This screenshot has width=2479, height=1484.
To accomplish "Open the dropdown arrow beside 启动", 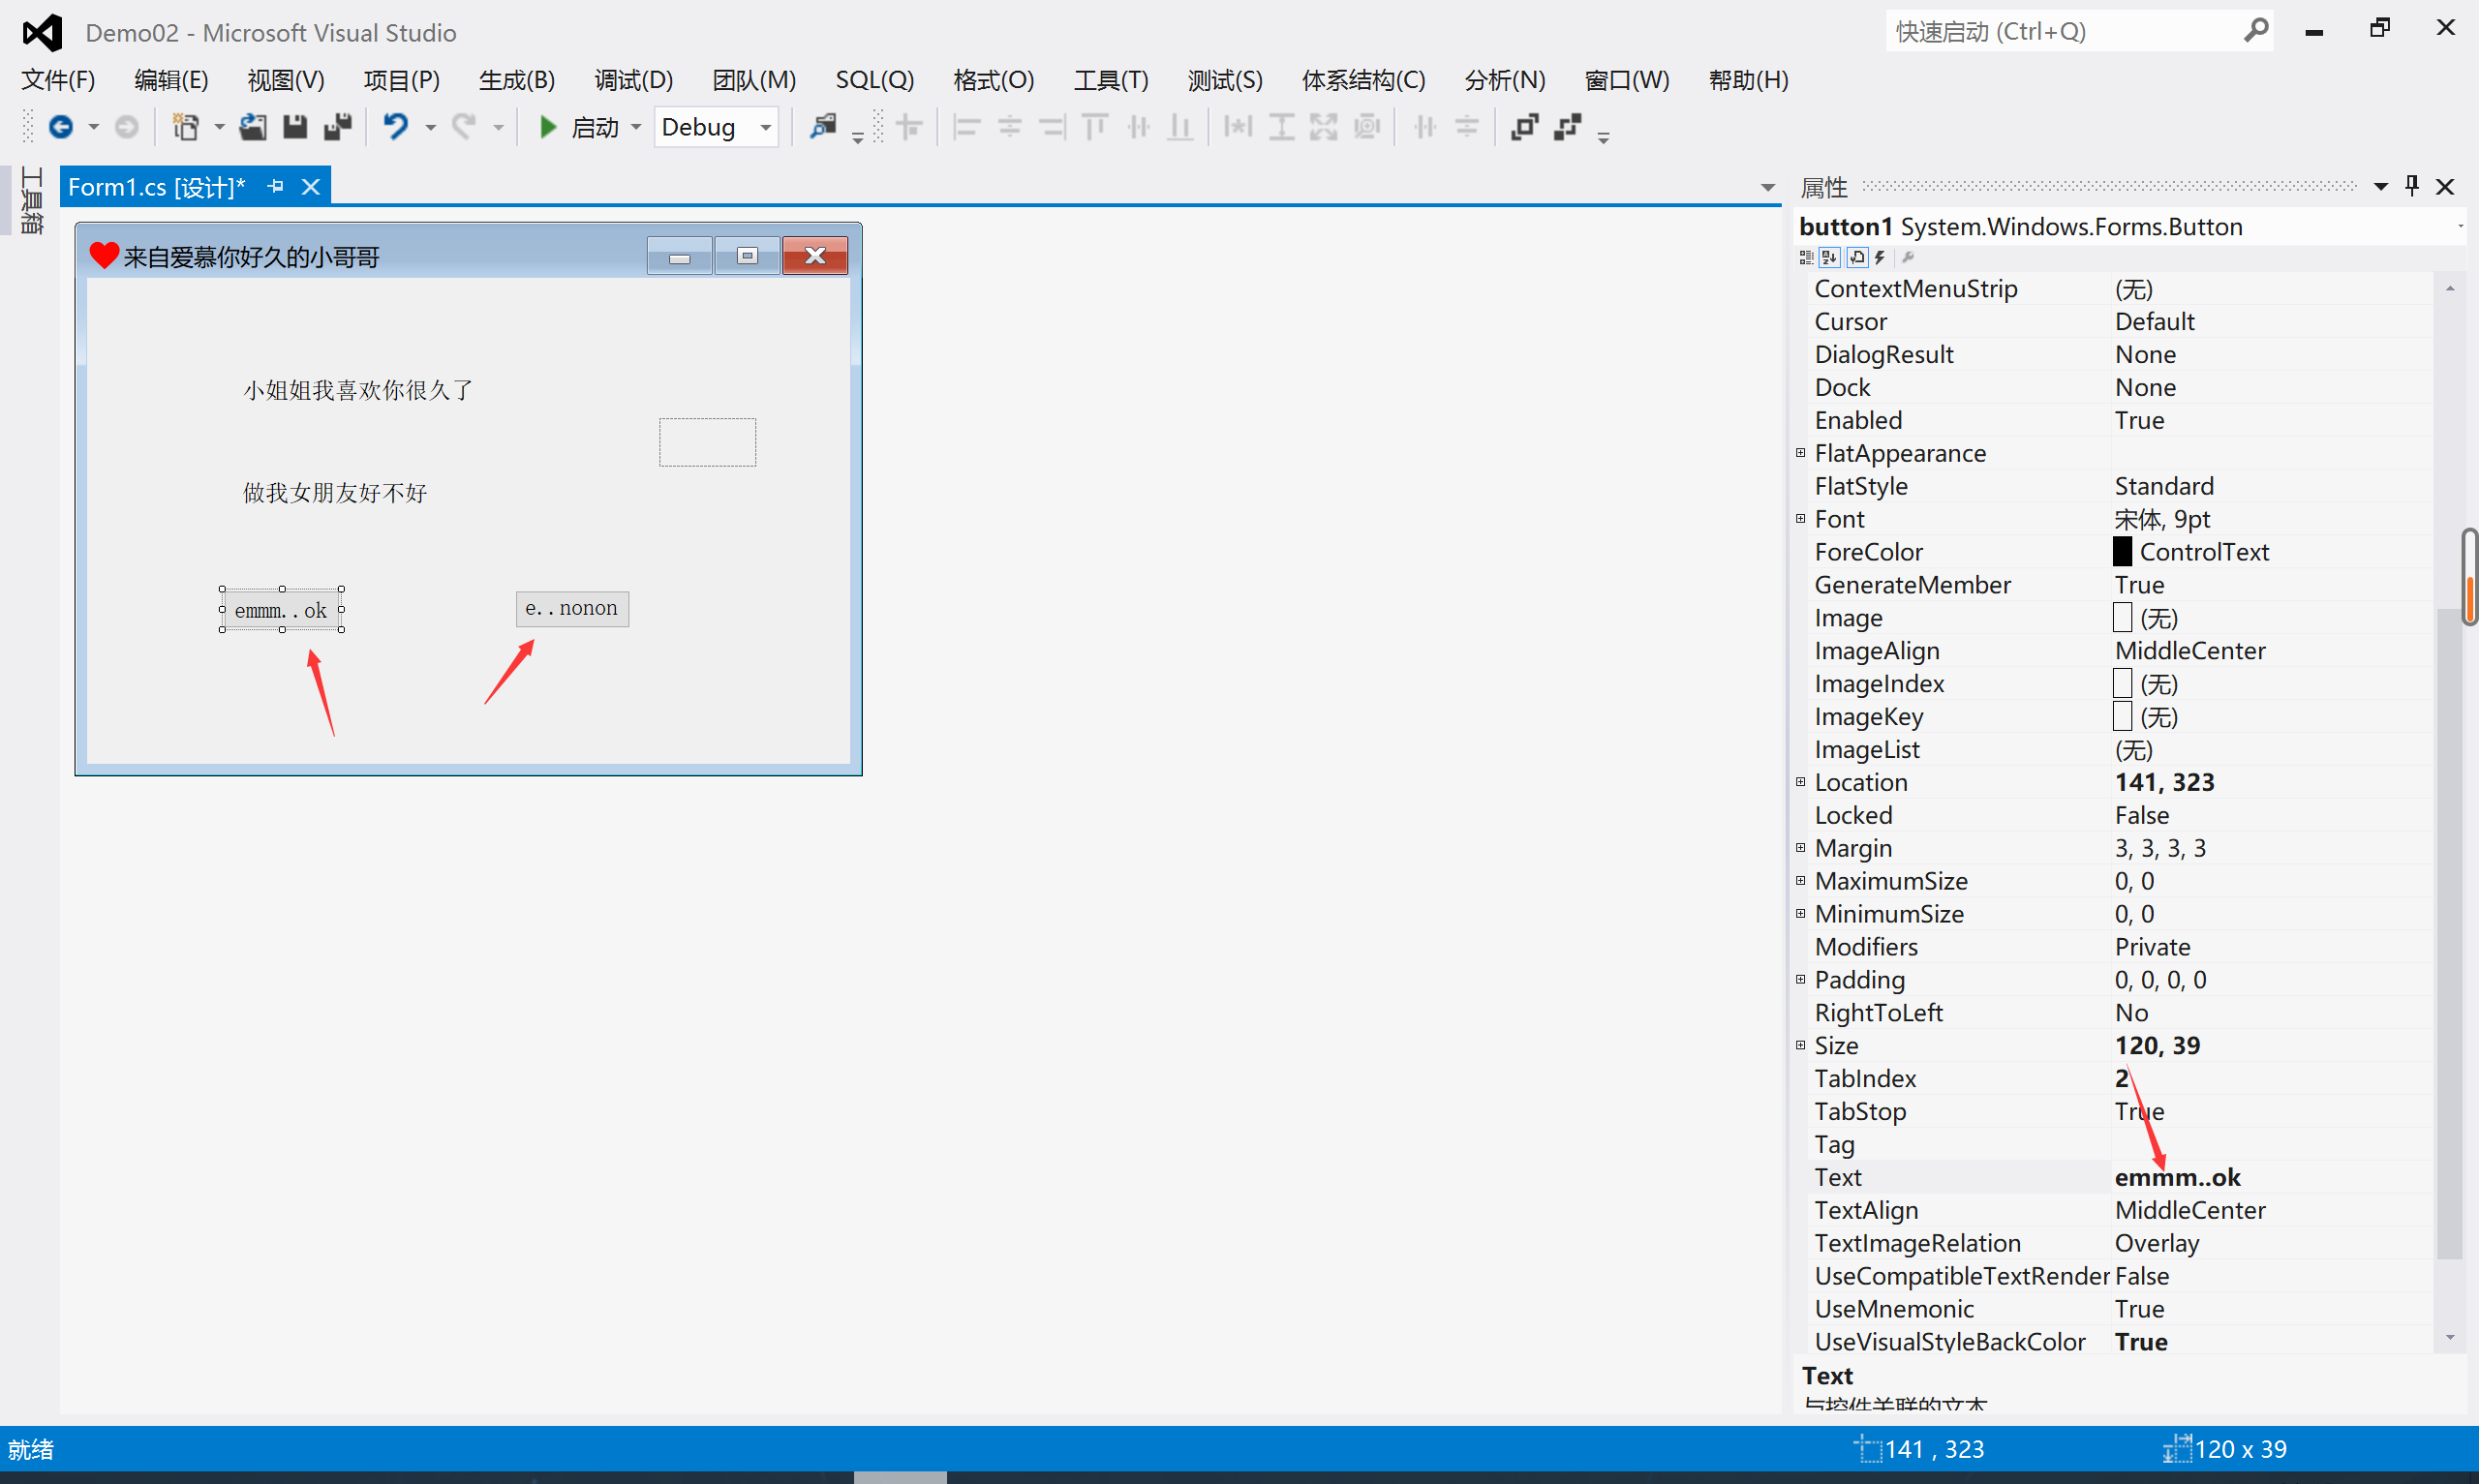I will [636, 127].
